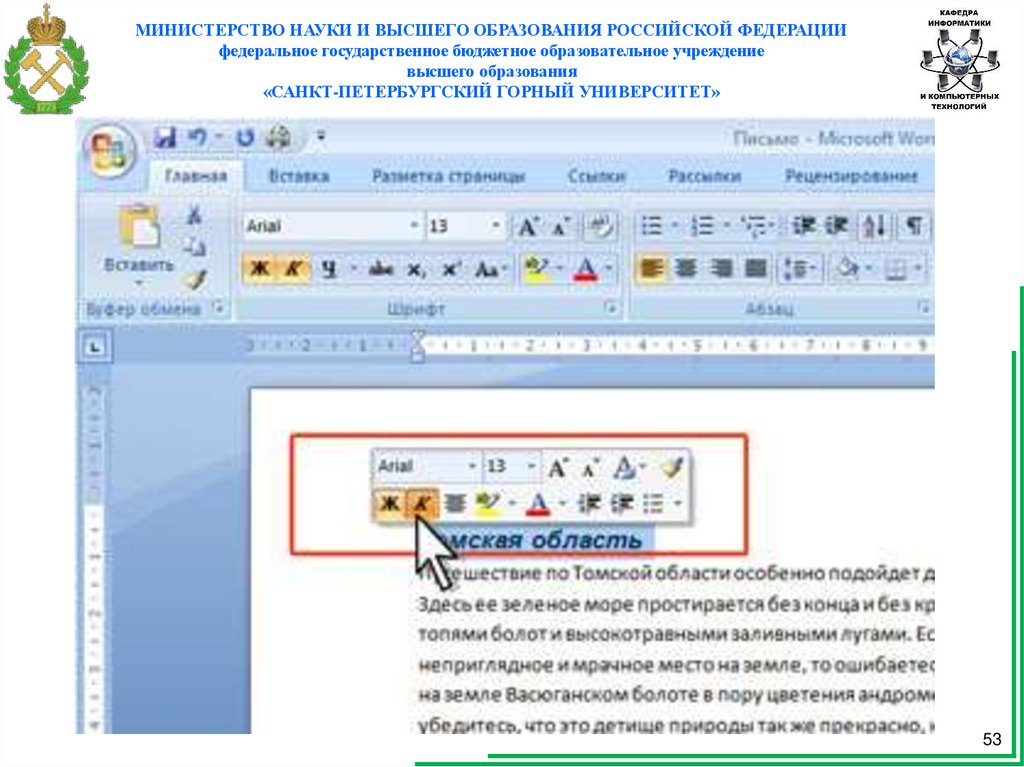Expand the Customize Quick Access Toolbar arrow
Image resolution: width=1024 pixels, height=767 pixels.
(x=320, y=138)
